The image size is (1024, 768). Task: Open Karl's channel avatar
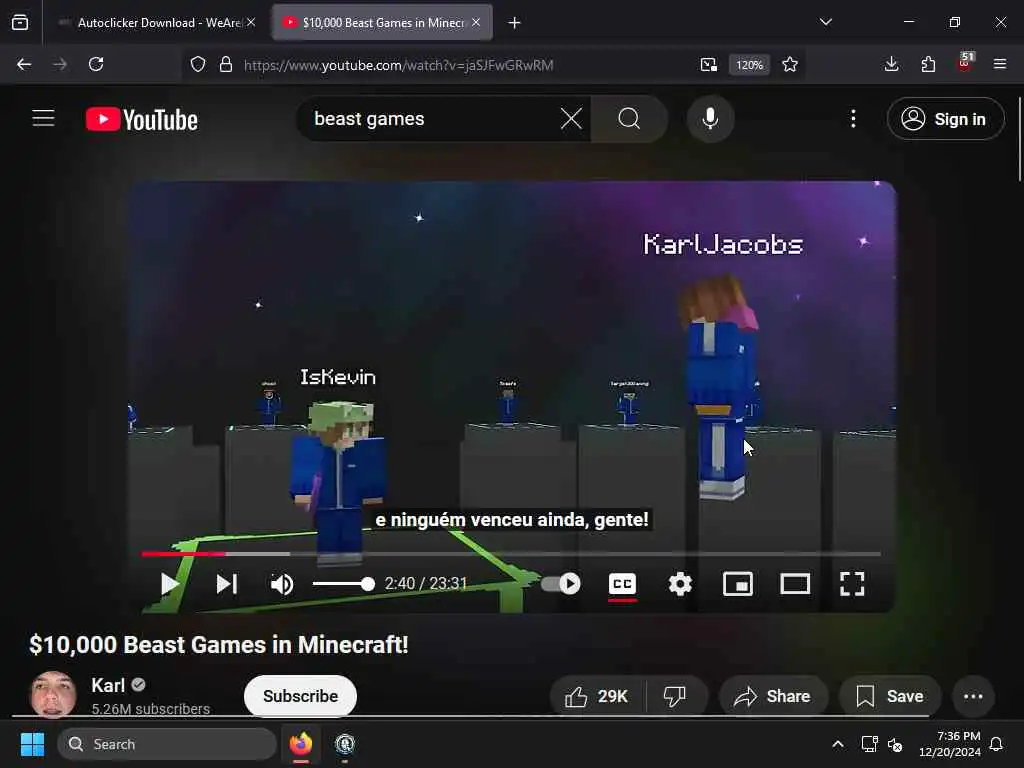click(x=54, y=695)
